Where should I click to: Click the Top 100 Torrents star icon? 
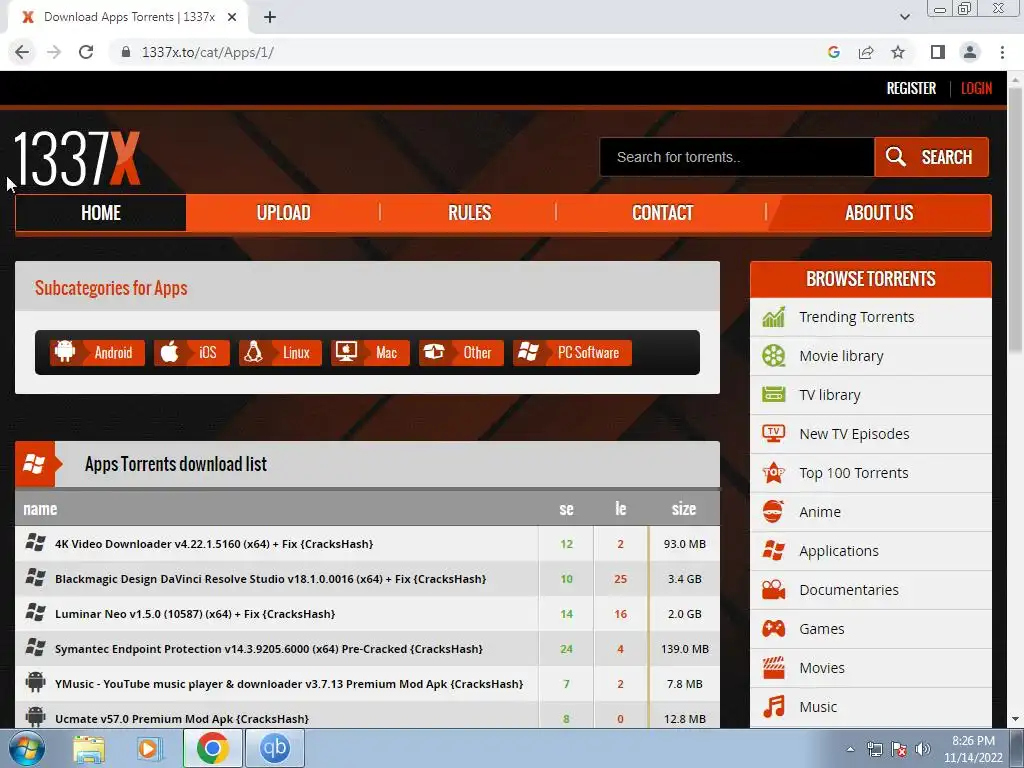[x=773, y=473]
